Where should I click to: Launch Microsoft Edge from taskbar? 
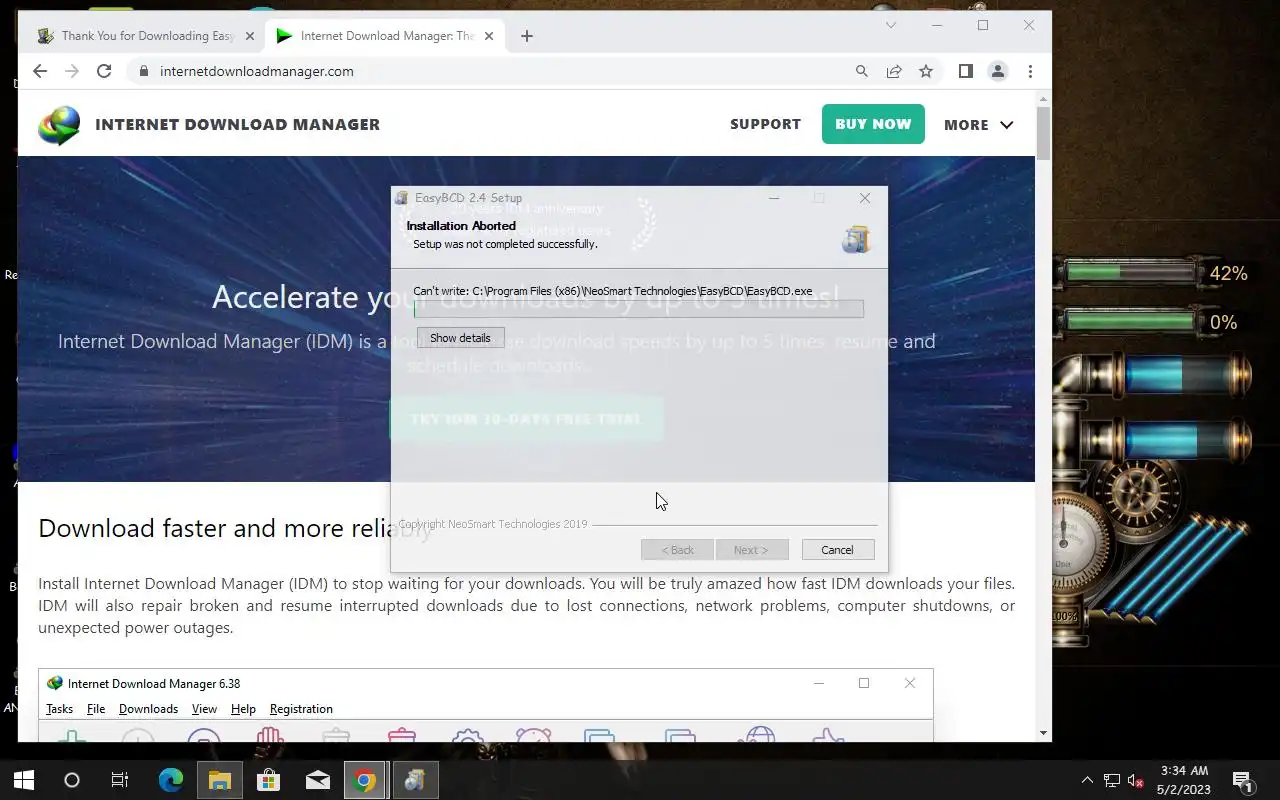pos(171,780)
